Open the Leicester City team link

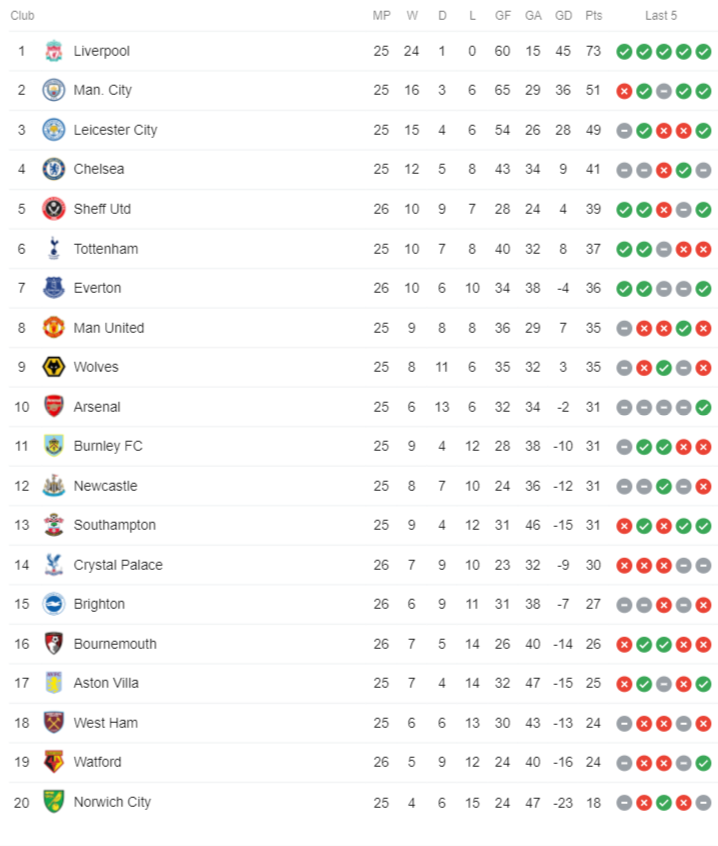[115, 130]
